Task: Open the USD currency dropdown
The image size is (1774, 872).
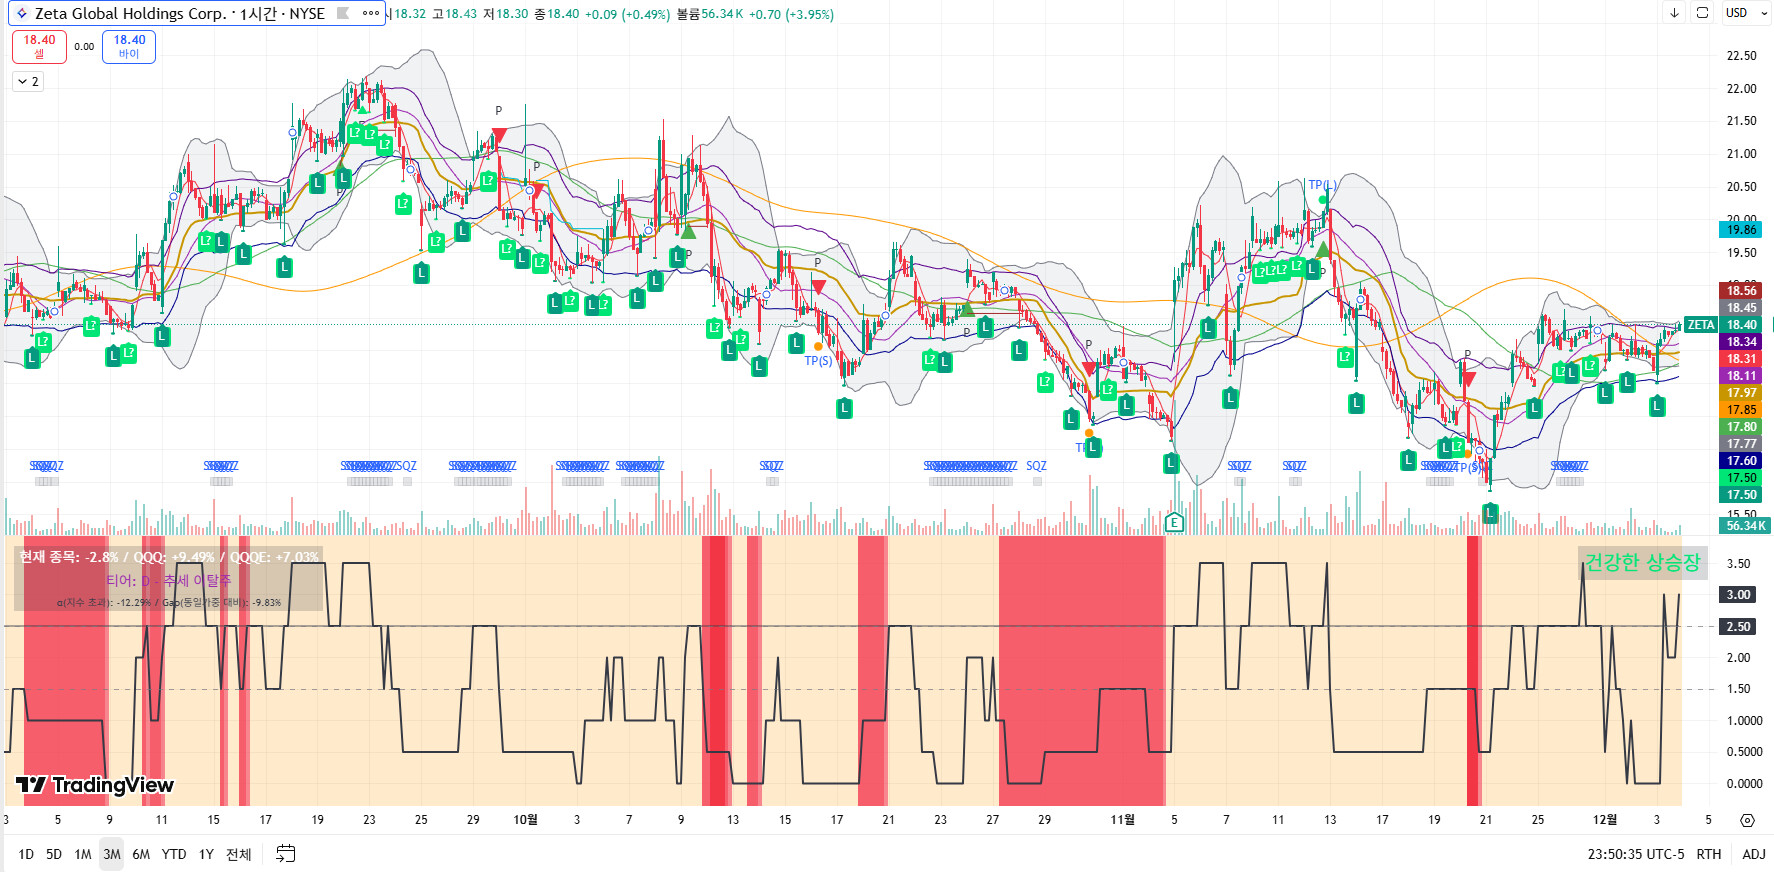Action: (x=1745, y=13)
